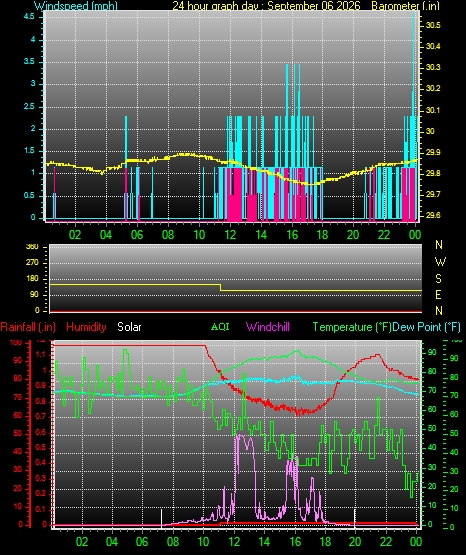466x555 pixels.
Task: Click hour 10 under the bottom temperature graph
Action: [x=203, y=542]
